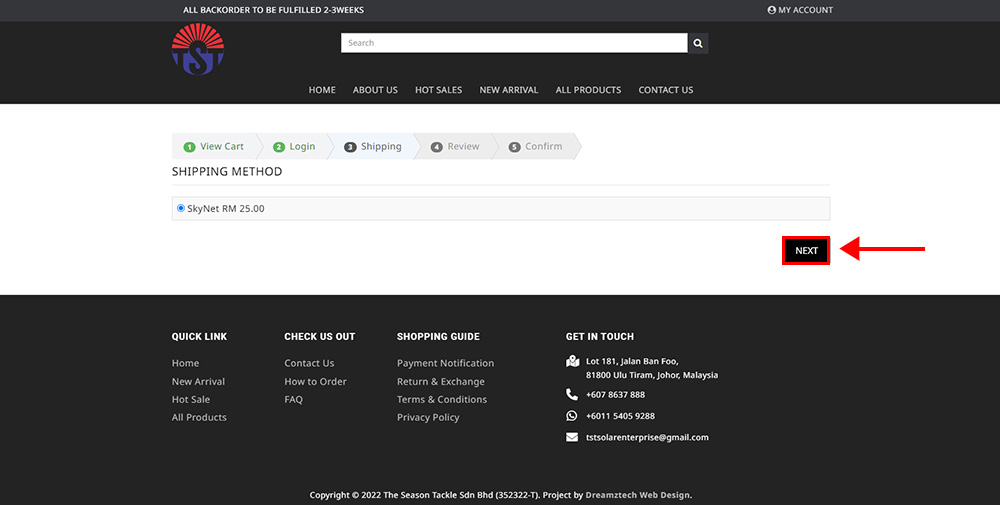Click WhatsApp number +6011 5405 9288

[621, 416]
